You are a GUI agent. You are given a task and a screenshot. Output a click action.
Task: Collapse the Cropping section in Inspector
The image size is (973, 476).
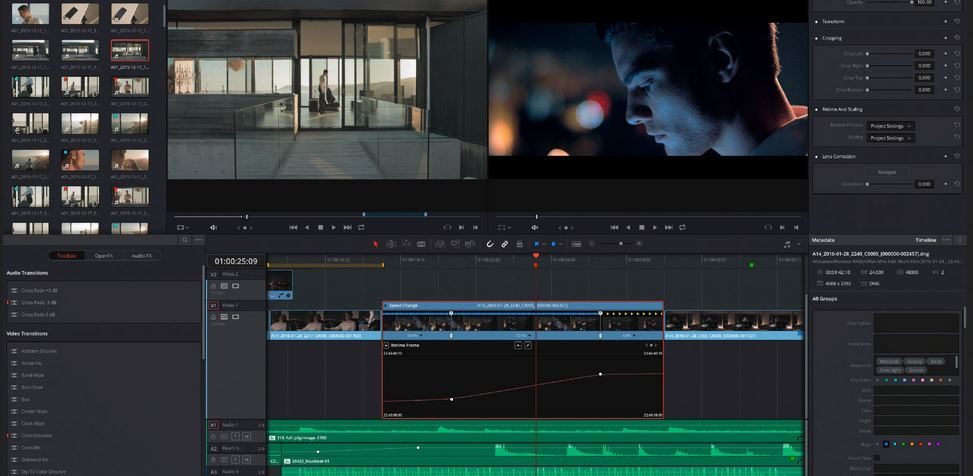831,38
